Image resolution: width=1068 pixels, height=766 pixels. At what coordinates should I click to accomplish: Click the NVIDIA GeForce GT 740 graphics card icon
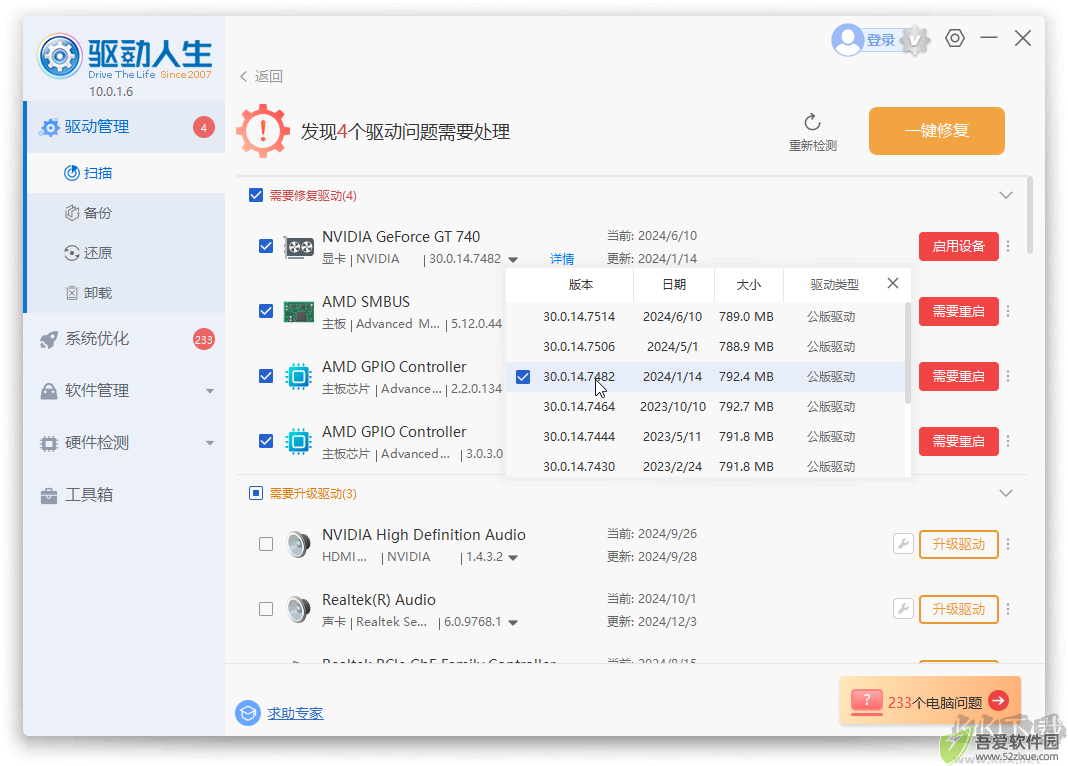pyautogui.click(x=298, y=247)
